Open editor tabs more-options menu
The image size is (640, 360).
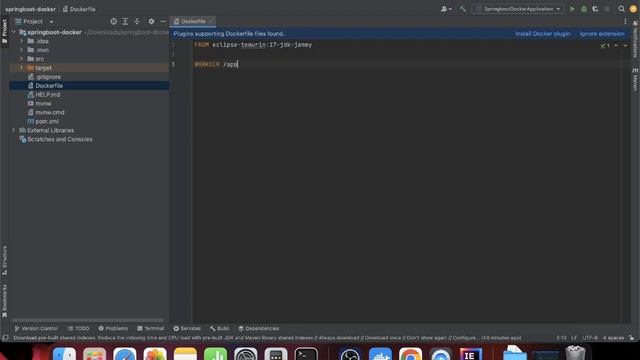(625, 21)
